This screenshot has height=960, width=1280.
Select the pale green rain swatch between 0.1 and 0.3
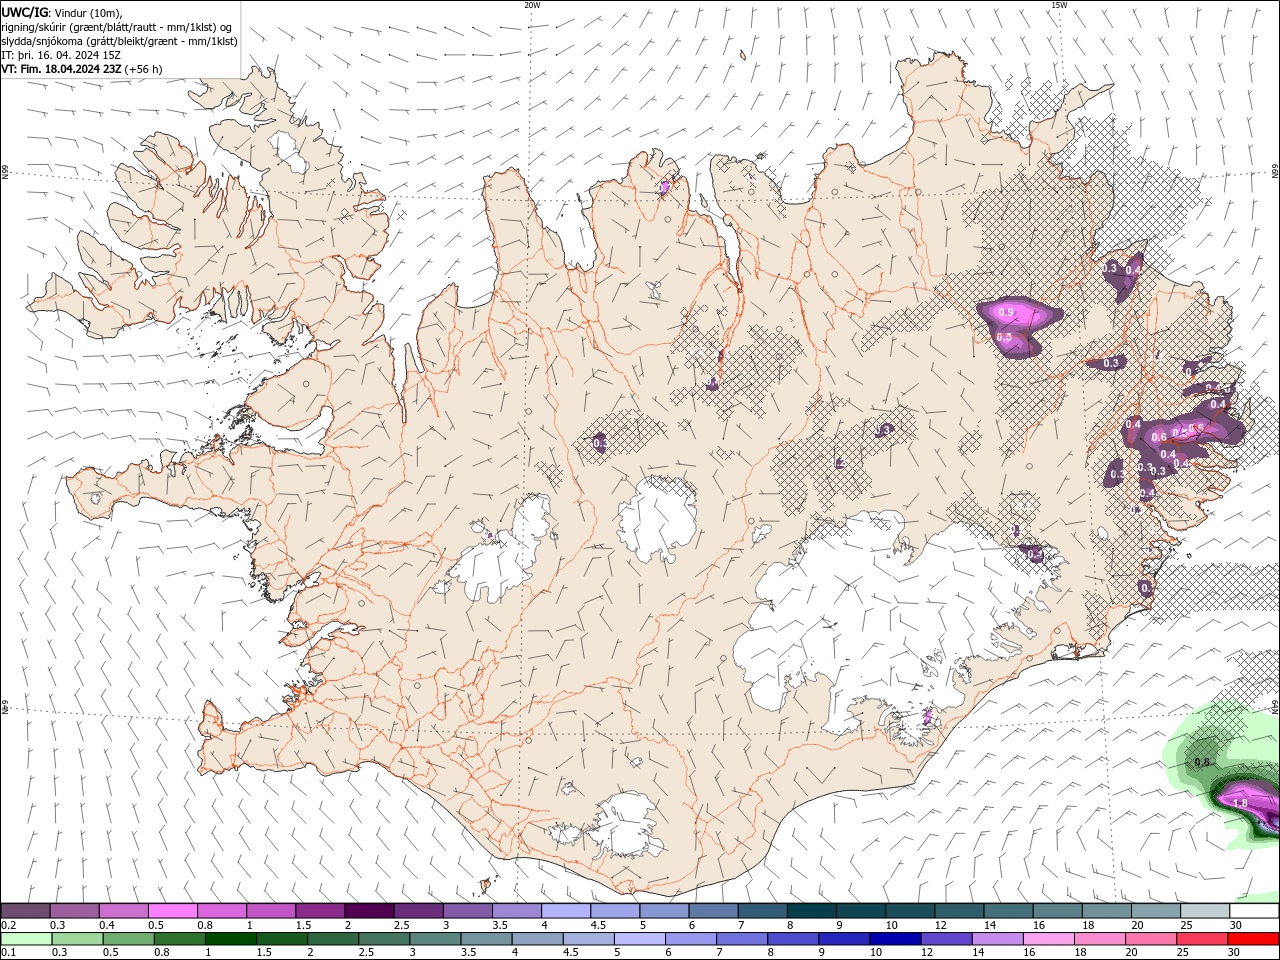[x=26, y=938]
